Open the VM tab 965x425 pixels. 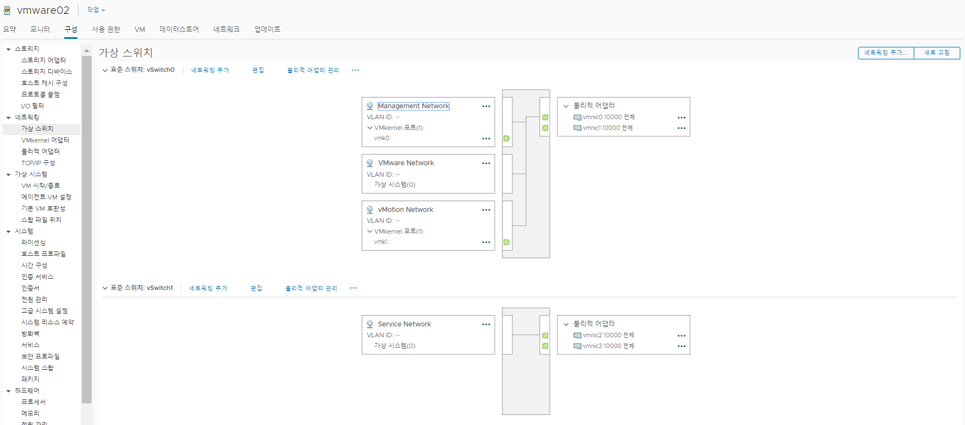coord(140,29)
